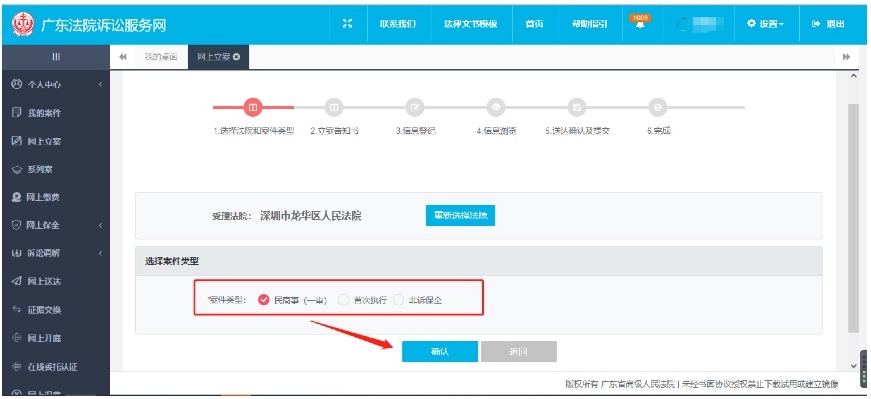Click 退出 logout button
This screenshot has width=871, height=399.
(828, 24)
